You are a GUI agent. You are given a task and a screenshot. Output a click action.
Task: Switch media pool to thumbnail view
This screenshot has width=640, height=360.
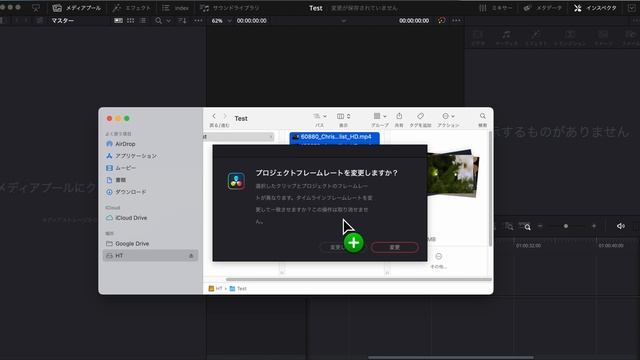(x=118, y=20)
